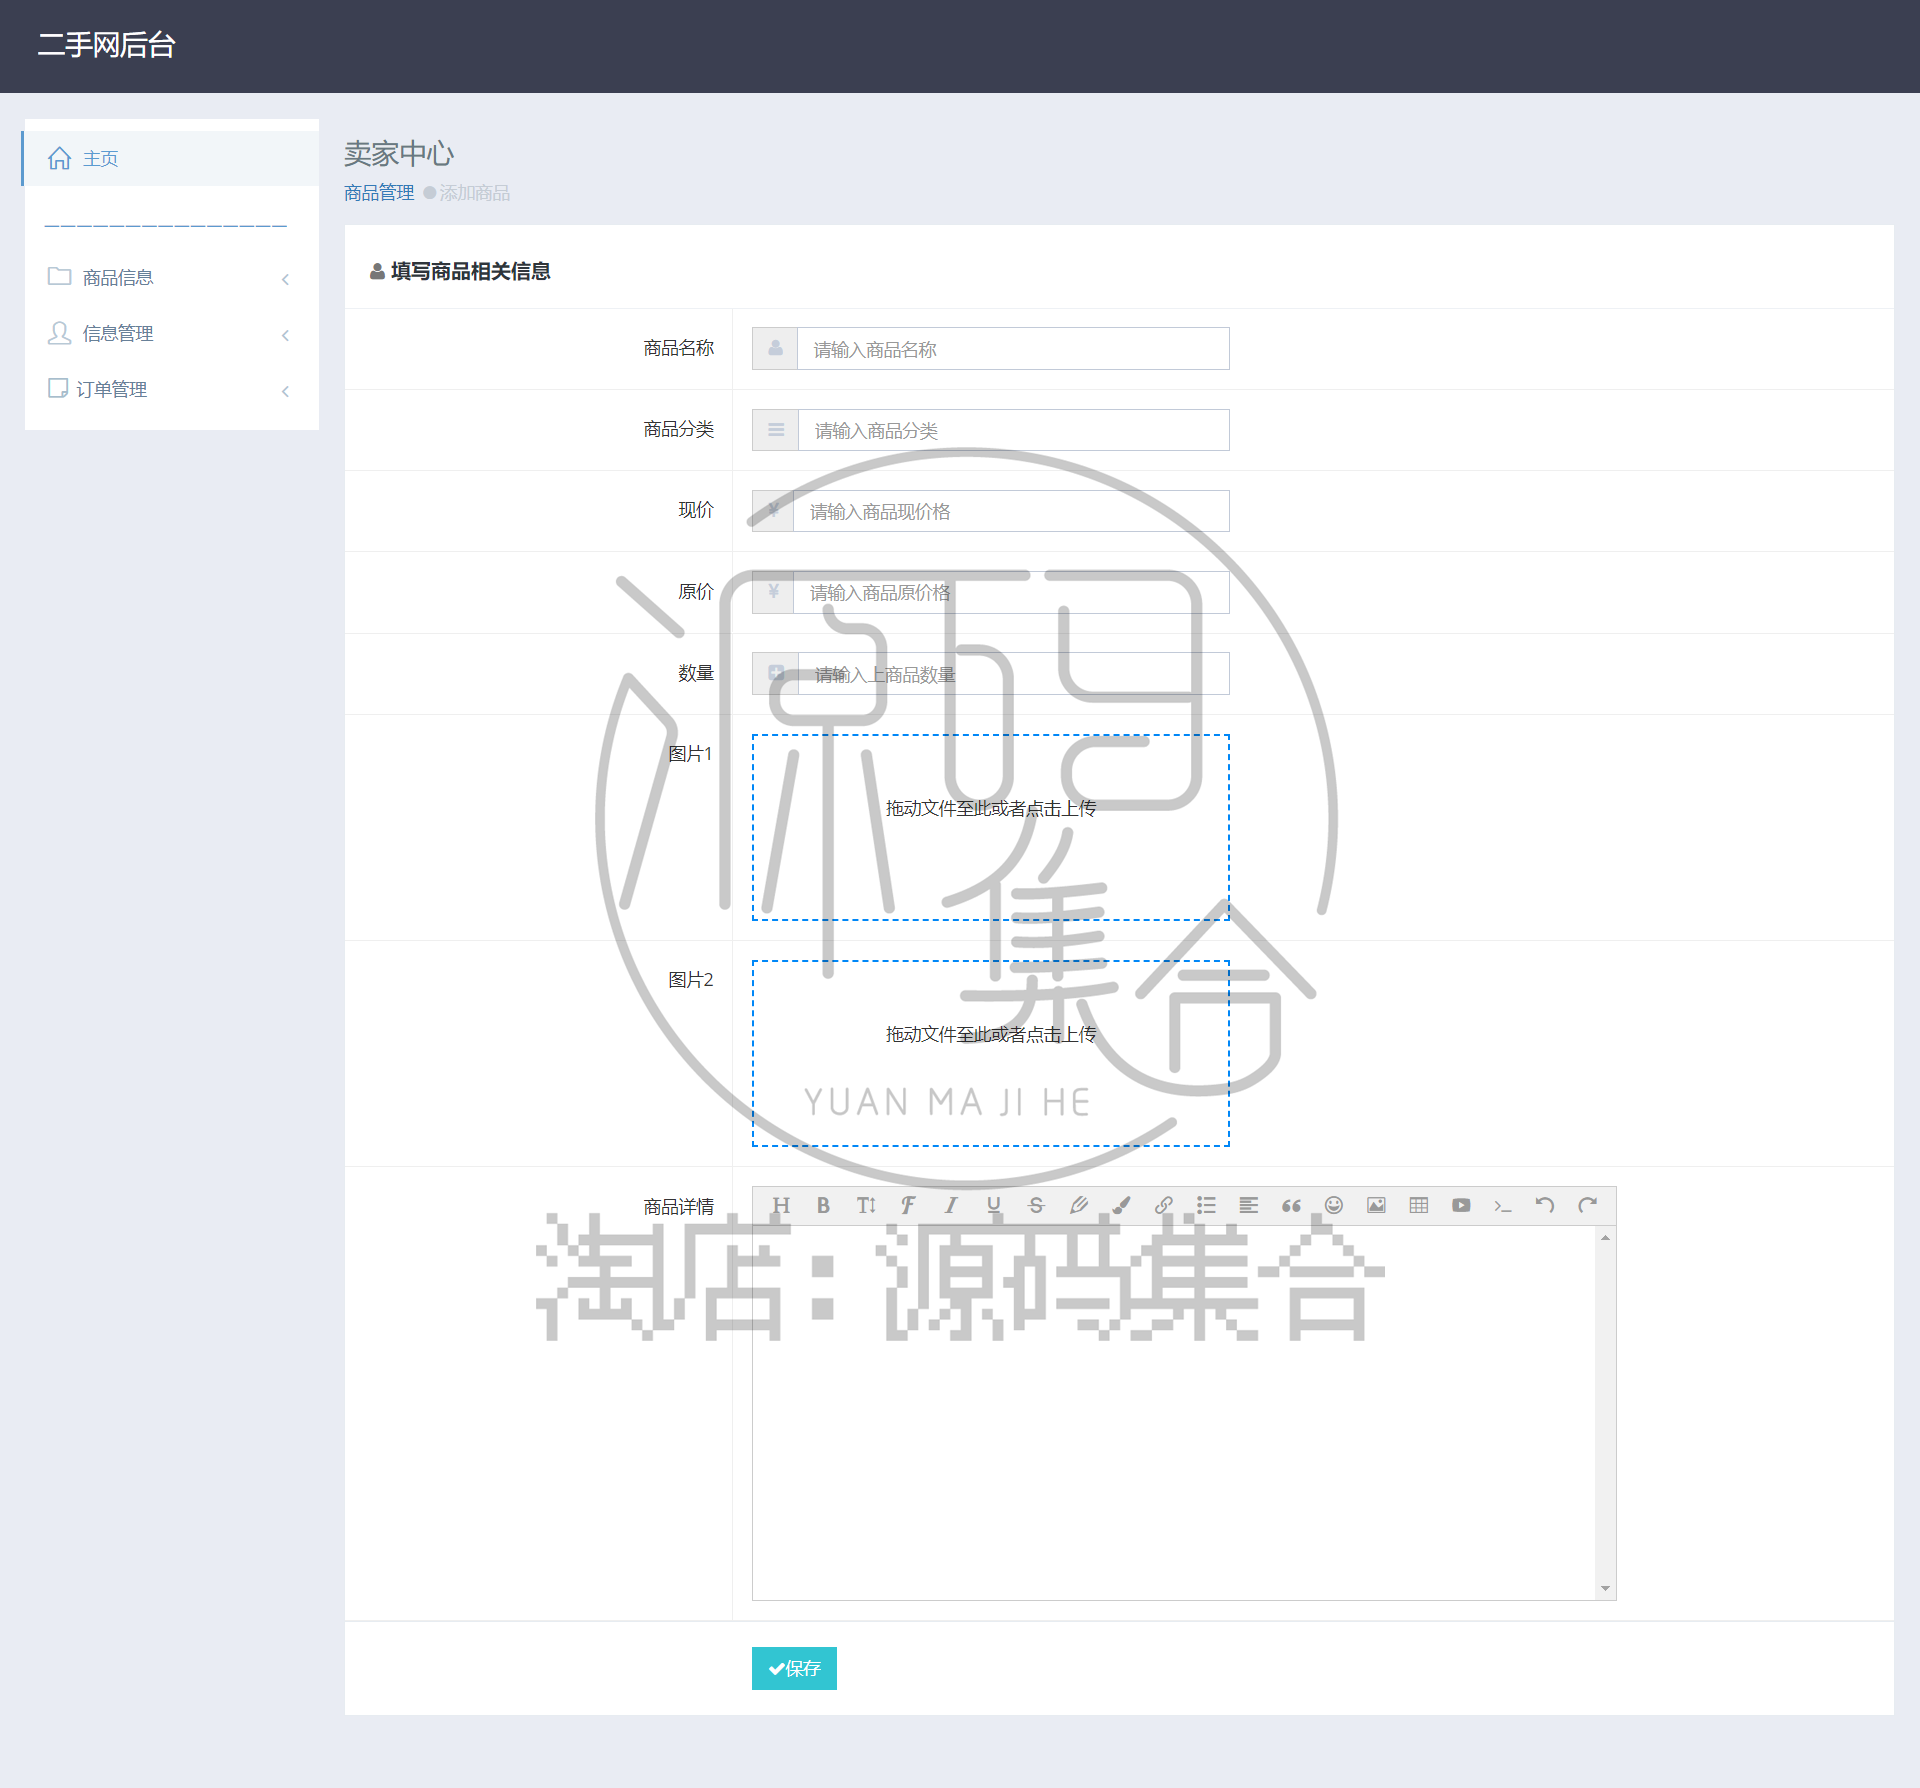Image resolution: width=1920 pixels, height=1788 pixels.
Task: Insert a video in the editor
Action: pos(1461,1206)
